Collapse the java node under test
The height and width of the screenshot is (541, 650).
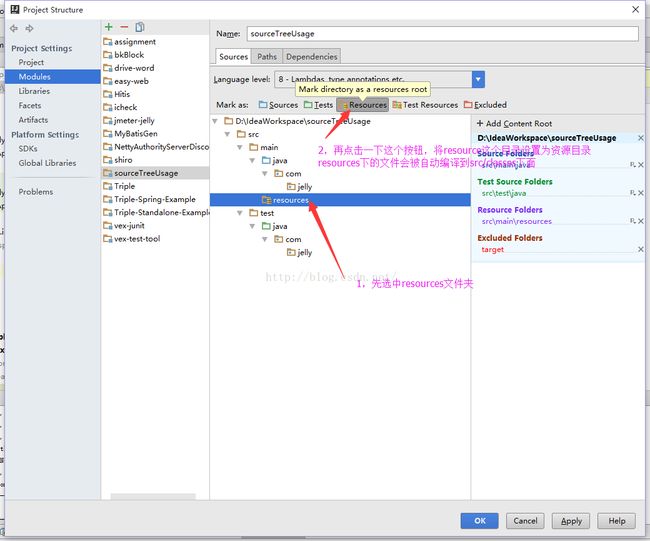(x=252, y=226)
